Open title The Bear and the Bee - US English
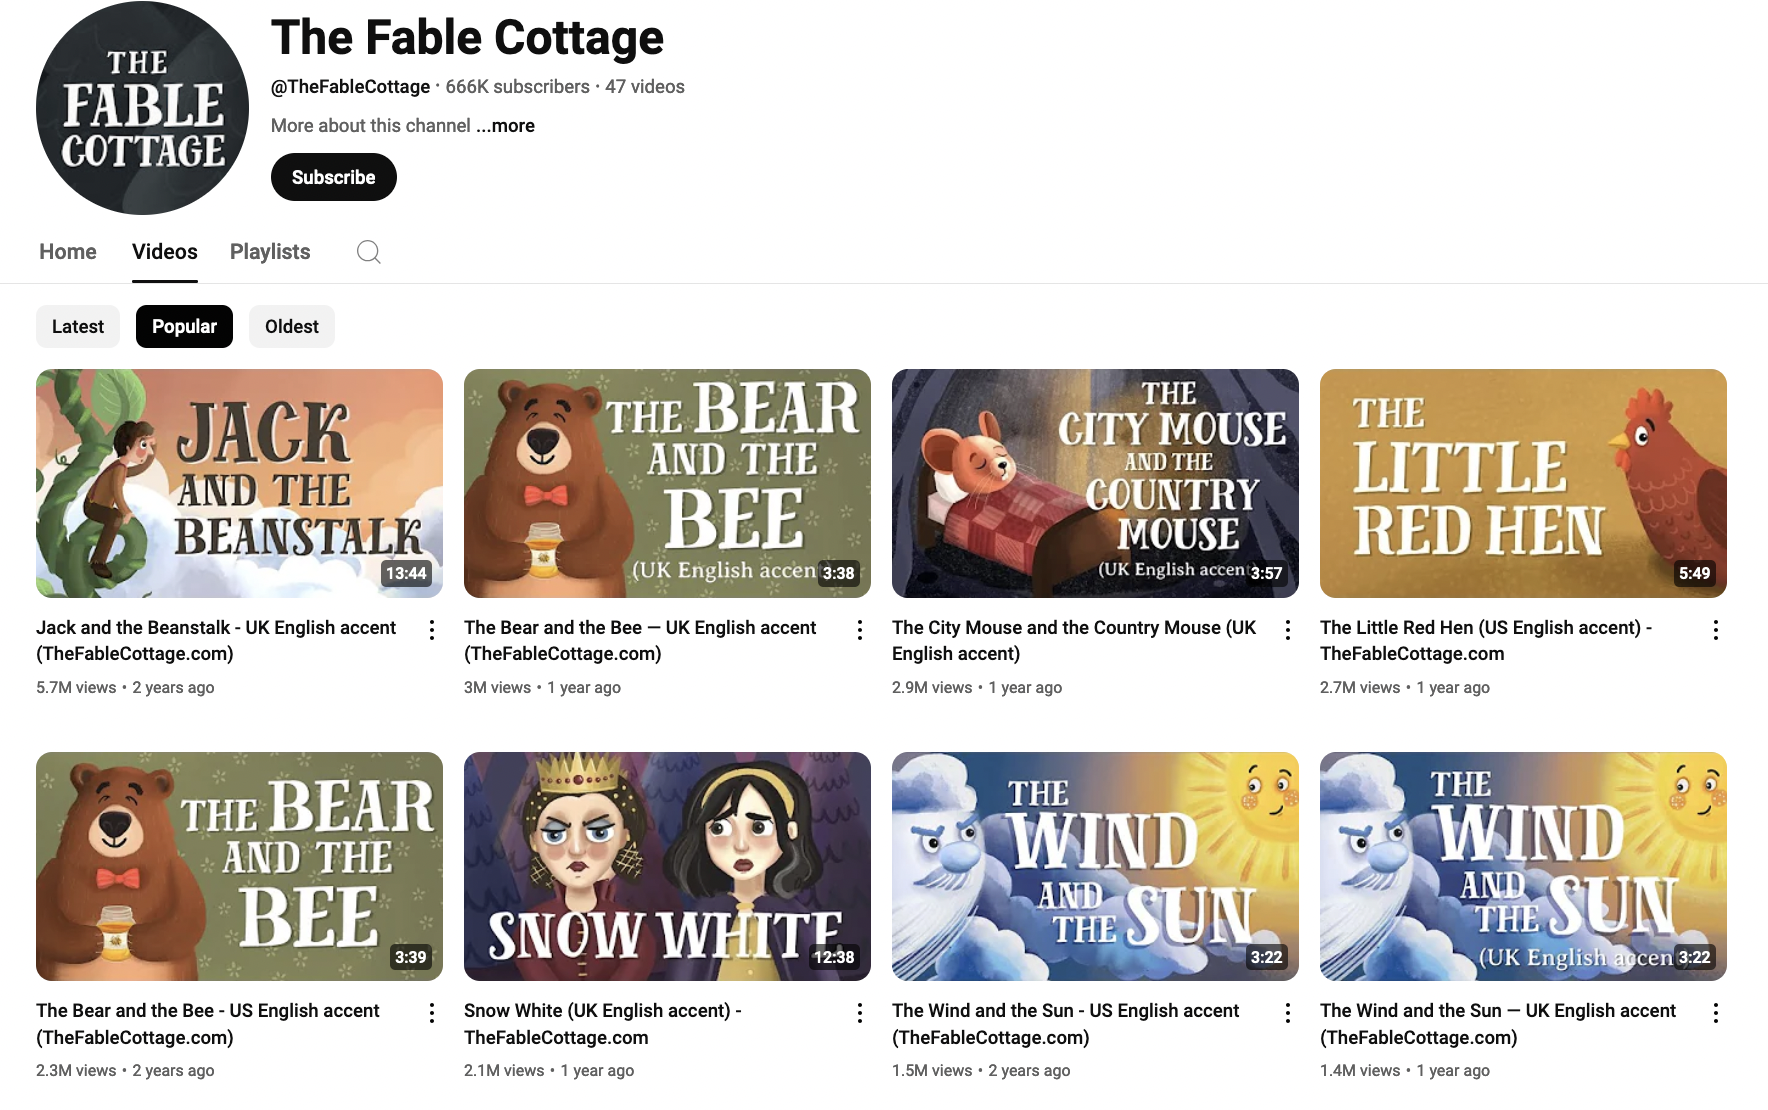The image size is (1768, 1110). tap(208, 1024)
